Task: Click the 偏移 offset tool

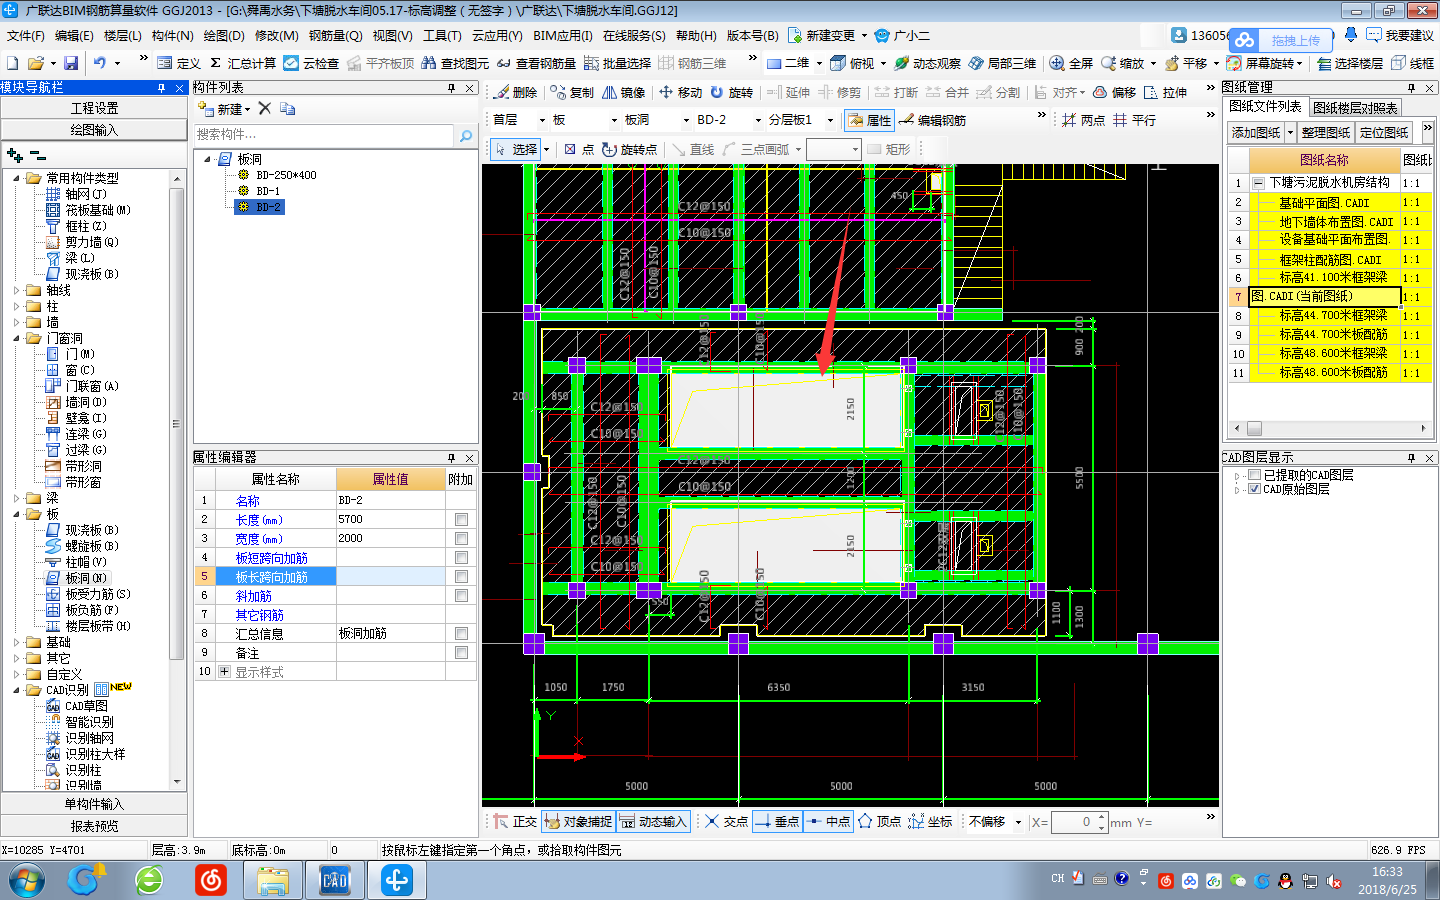Action: pos(1114,92)
